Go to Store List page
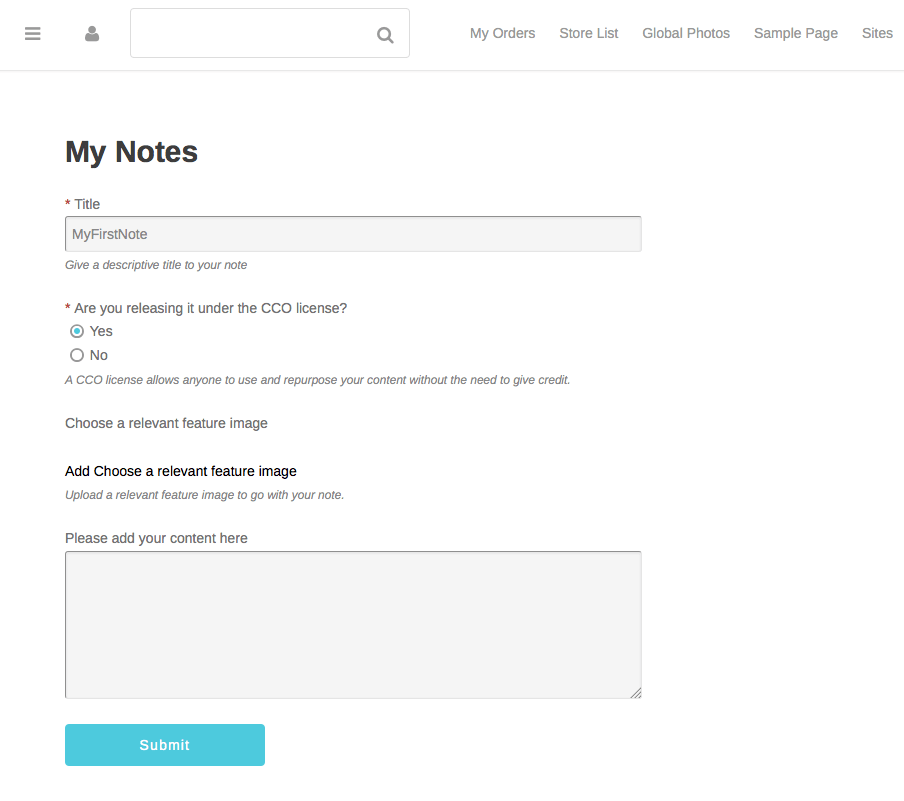This screenshot has height=801, width=904. [588, 33]
